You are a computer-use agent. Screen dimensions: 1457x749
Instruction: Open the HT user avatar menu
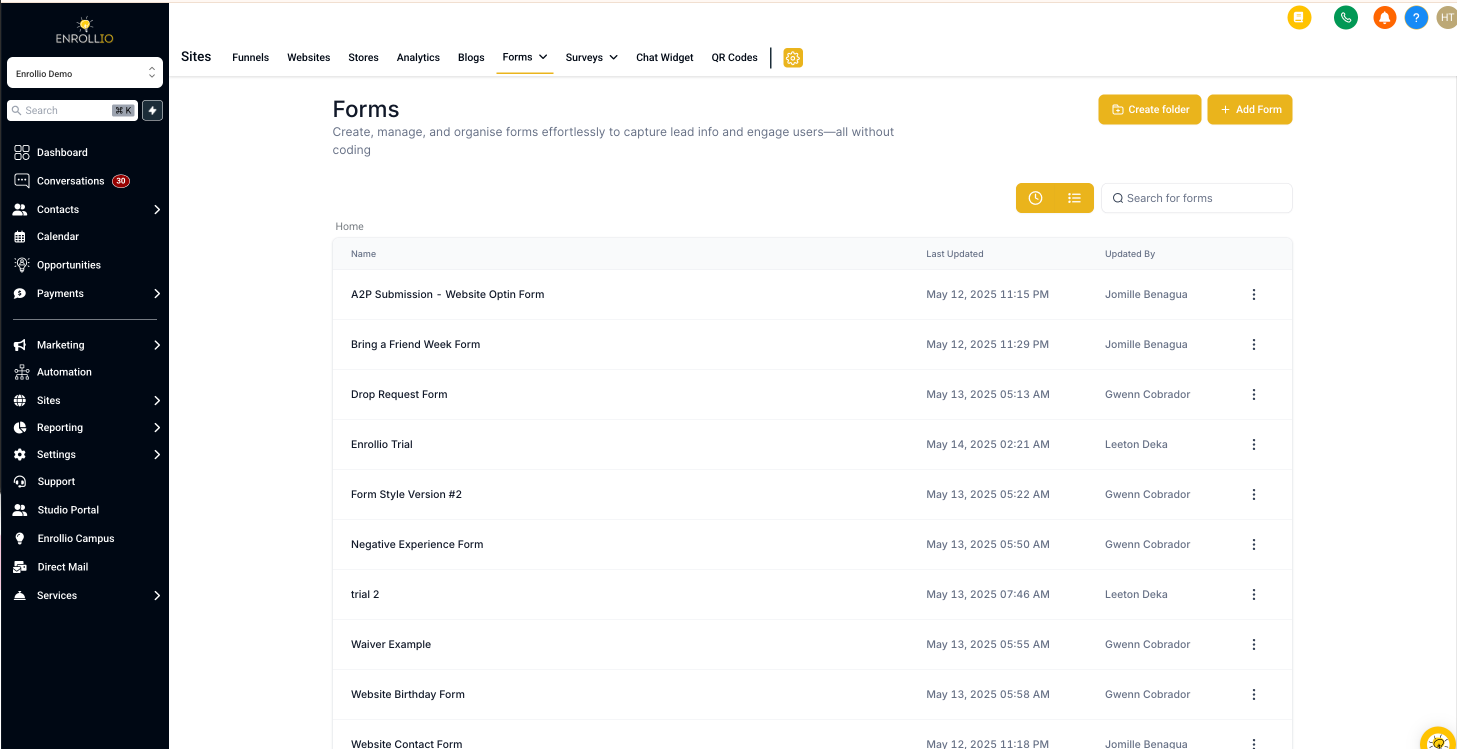(1446, 17)
